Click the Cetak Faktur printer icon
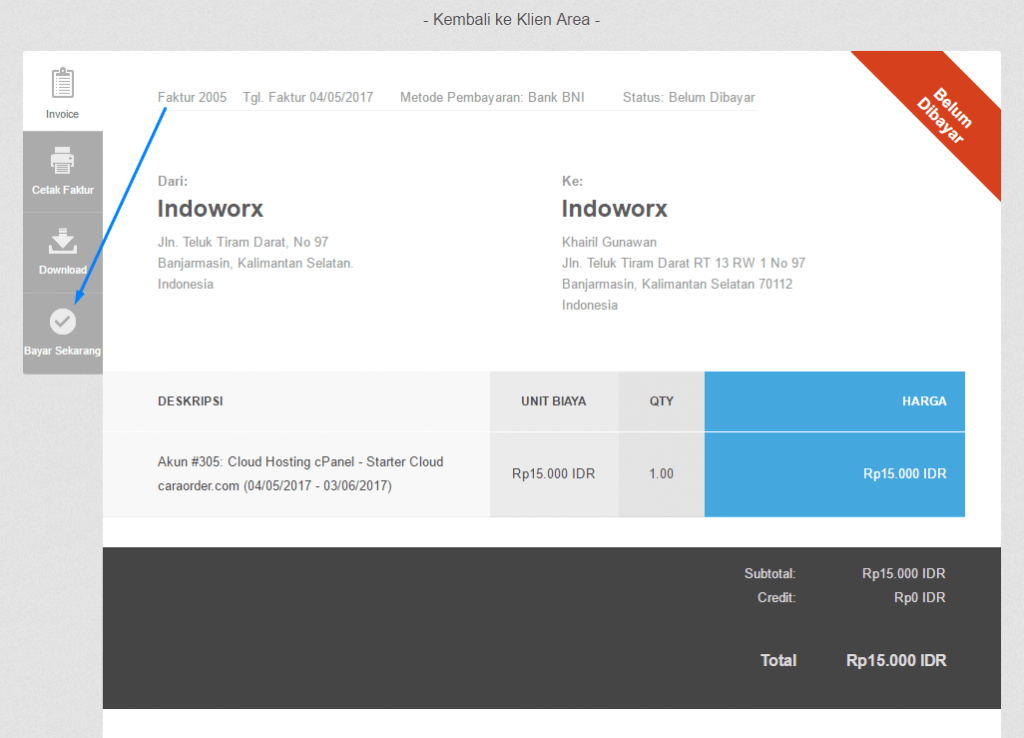Viewport: 1024px width, 738px height. coord(63,161)
